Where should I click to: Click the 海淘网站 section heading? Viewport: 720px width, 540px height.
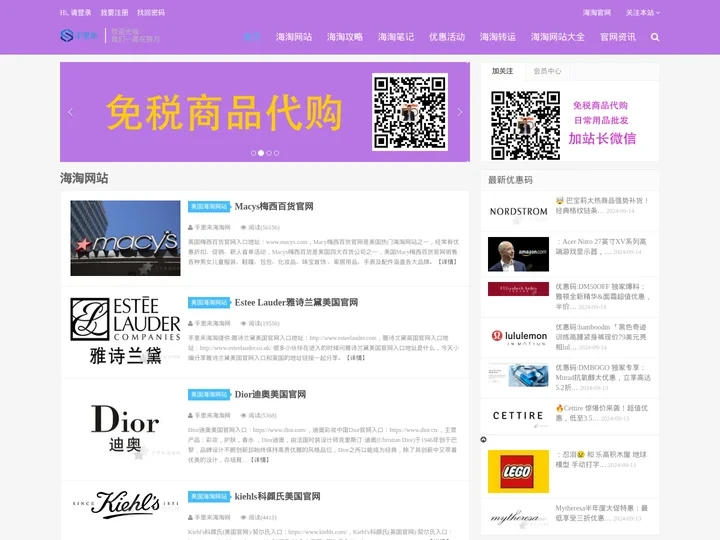point(84,178)
